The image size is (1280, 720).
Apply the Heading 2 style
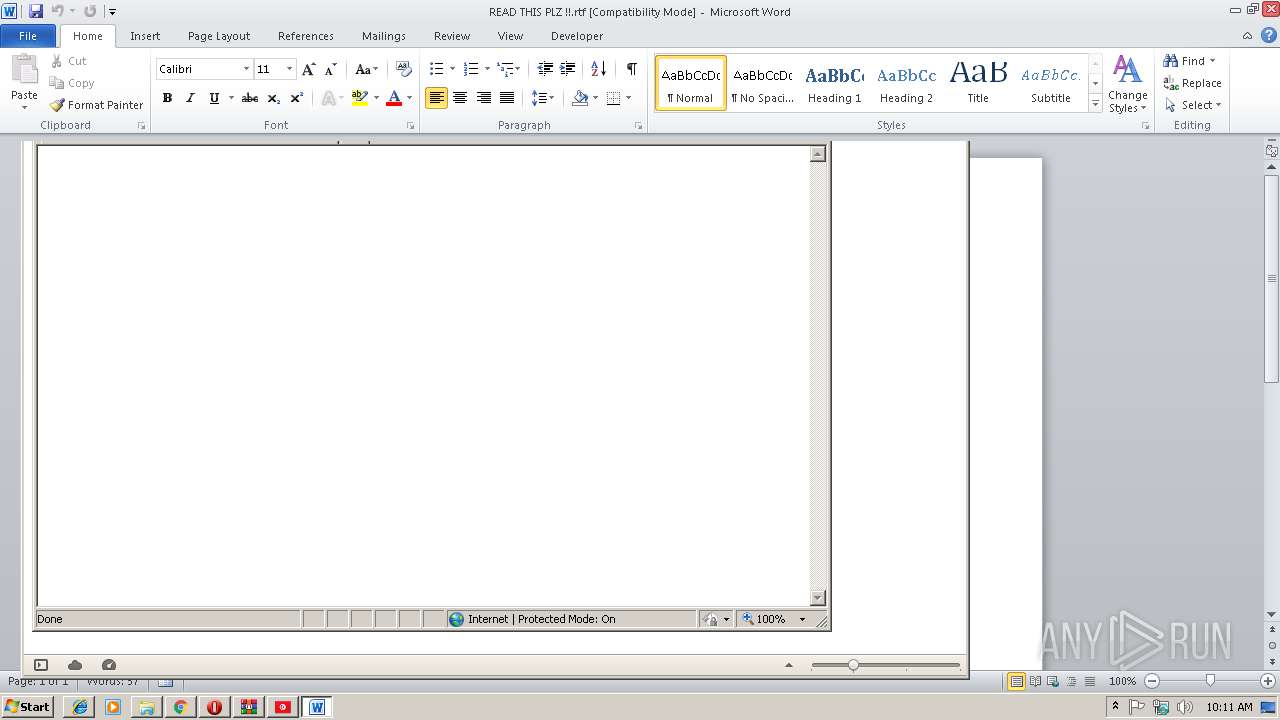coord(906,83)
